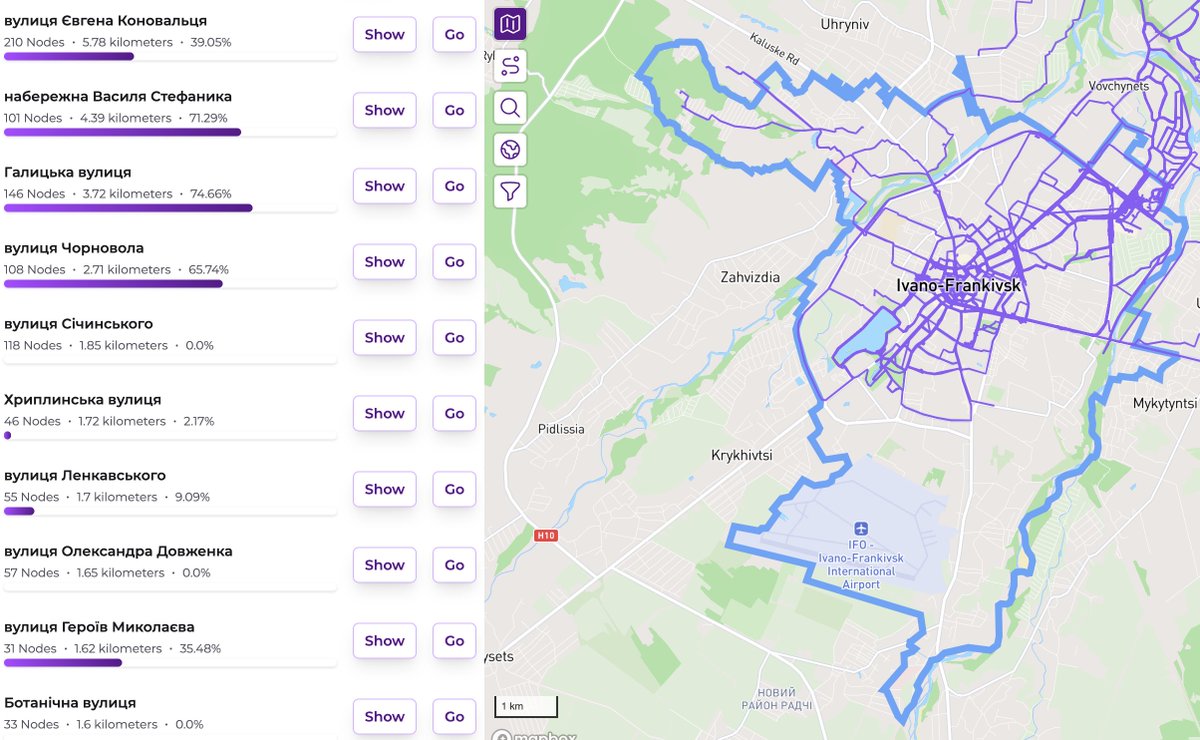Go to вулиця Ленкавського
Screen dimensions: 1200x740
(x=454, y=489)
